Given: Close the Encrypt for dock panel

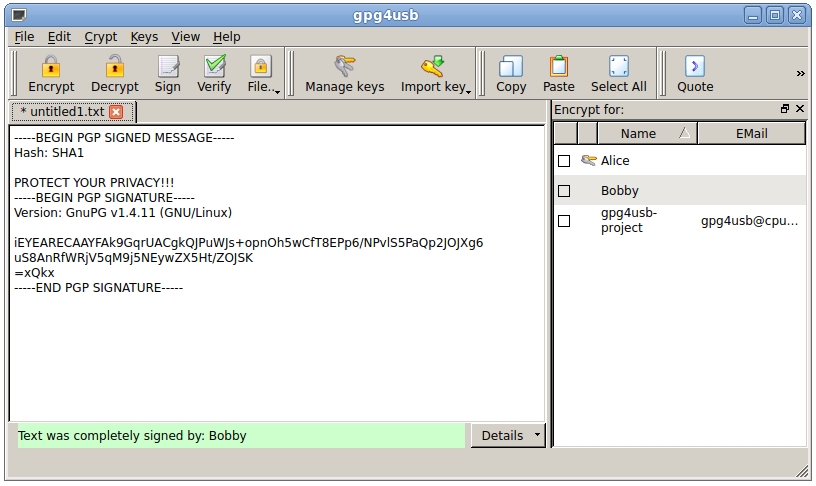Looking at the screenshot, I should pyautogui.click(x=800, y=109).
